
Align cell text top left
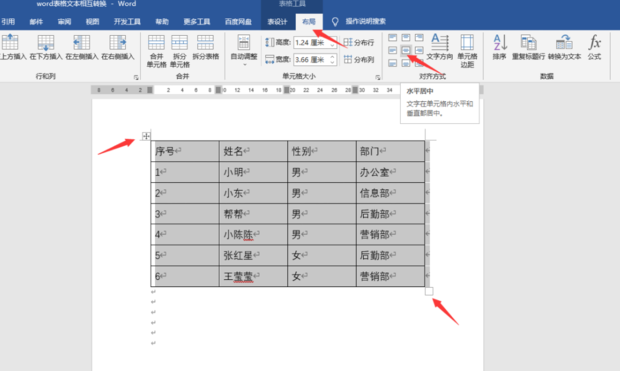coord(392,38)
